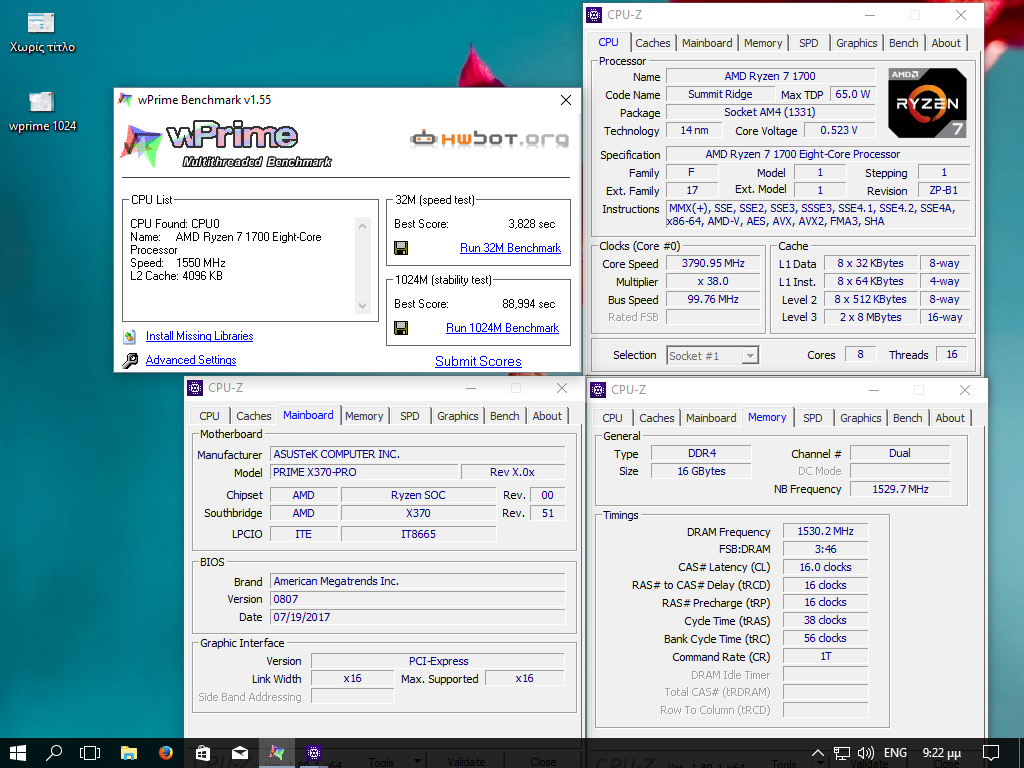
Task: Open Task View on the taskbar
Action: [x=90, y=753]
